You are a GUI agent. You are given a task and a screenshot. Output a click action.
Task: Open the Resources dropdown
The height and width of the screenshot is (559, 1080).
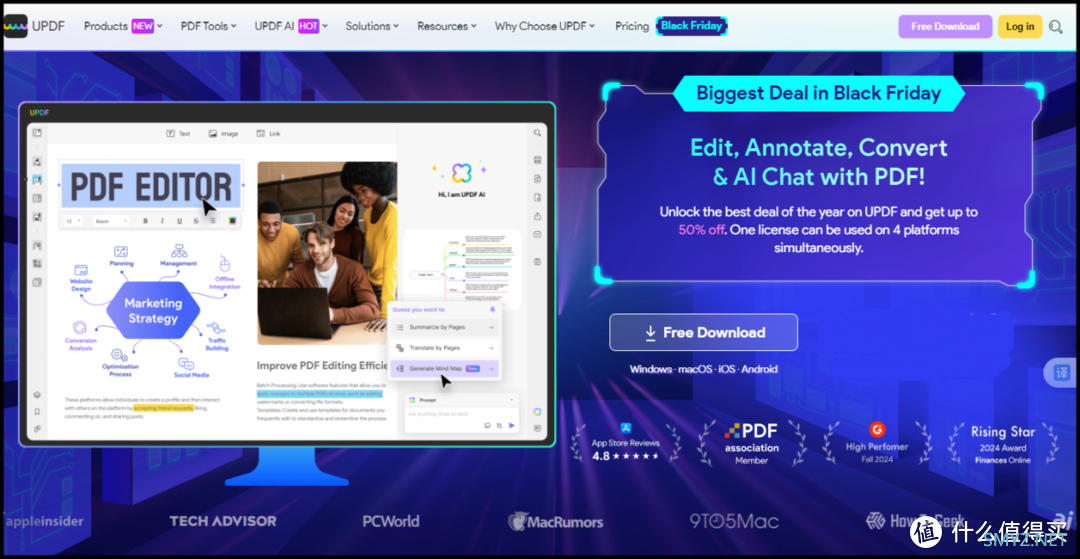[447, 26]
